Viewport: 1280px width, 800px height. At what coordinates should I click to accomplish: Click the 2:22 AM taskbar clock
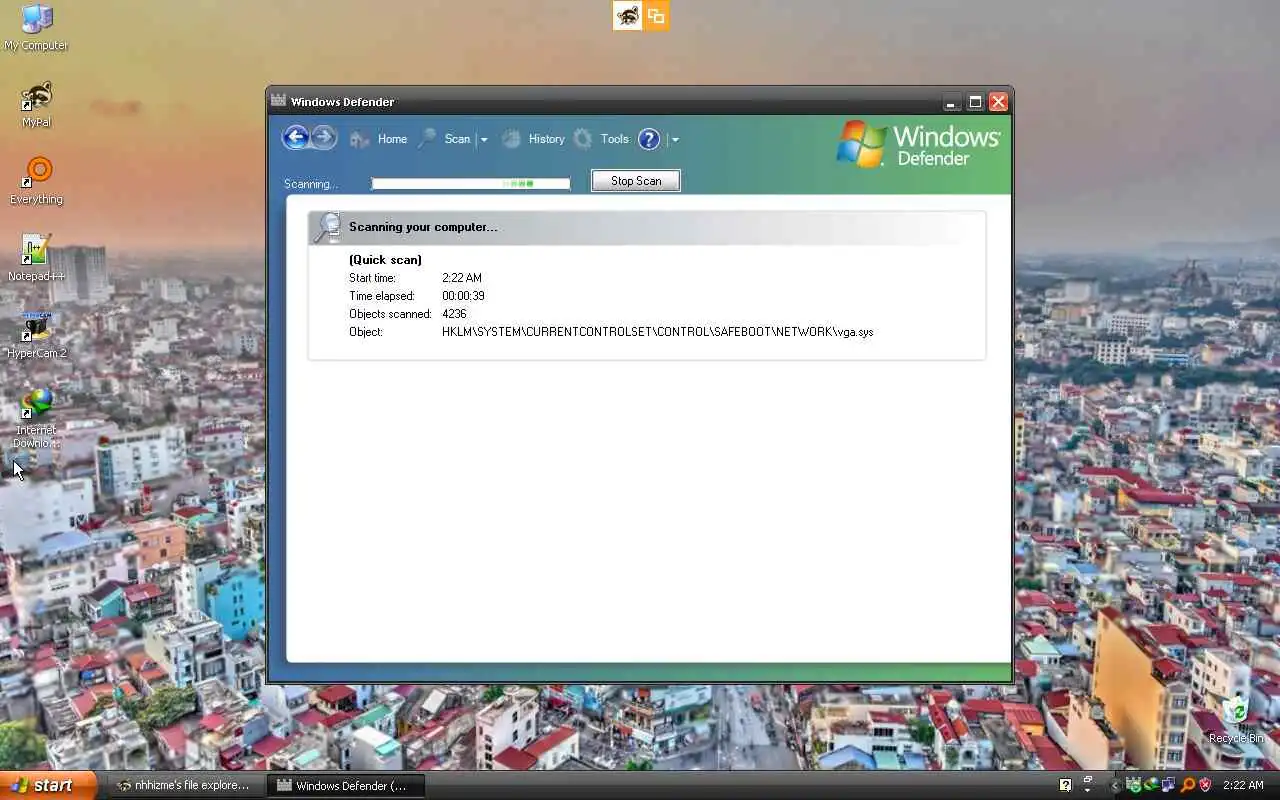pos(1243,785)
